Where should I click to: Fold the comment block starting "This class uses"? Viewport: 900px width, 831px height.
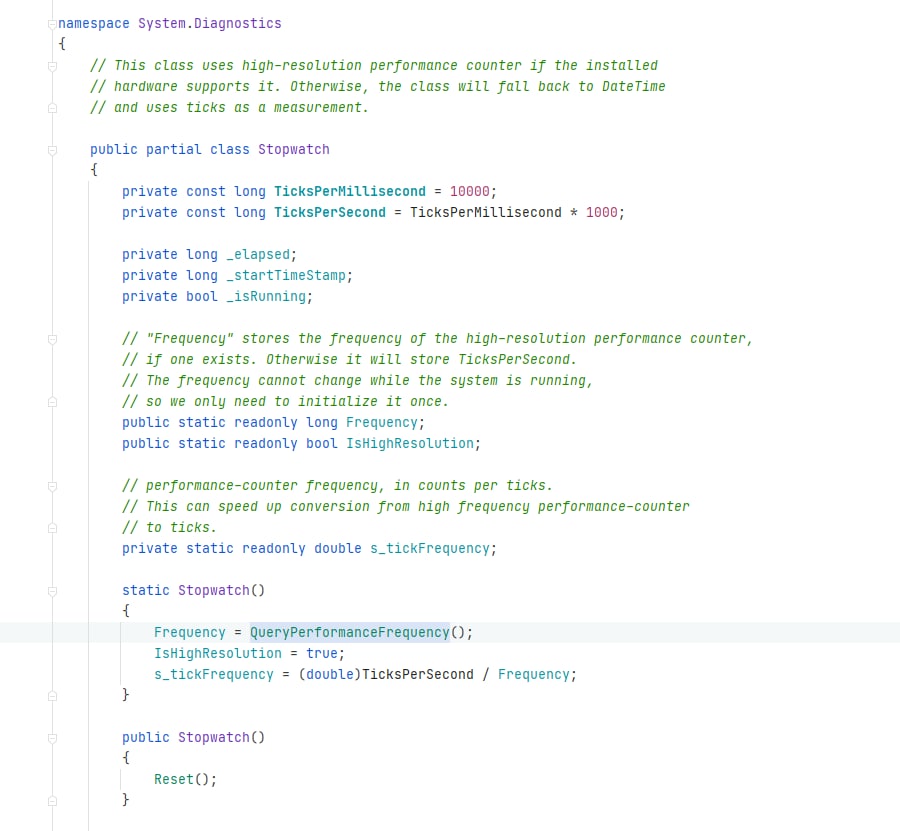pos(52,67)
